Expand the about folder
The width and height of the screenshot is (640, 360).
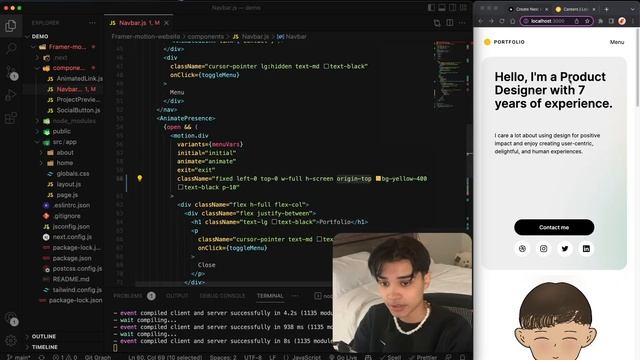coord(41,153)
